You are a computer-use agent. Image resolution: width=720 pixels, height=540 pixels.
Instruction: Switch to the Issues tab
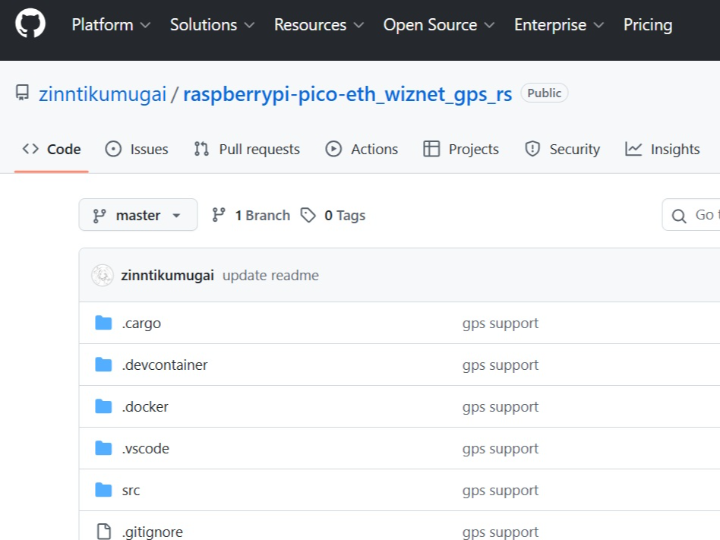click(137, 149)
